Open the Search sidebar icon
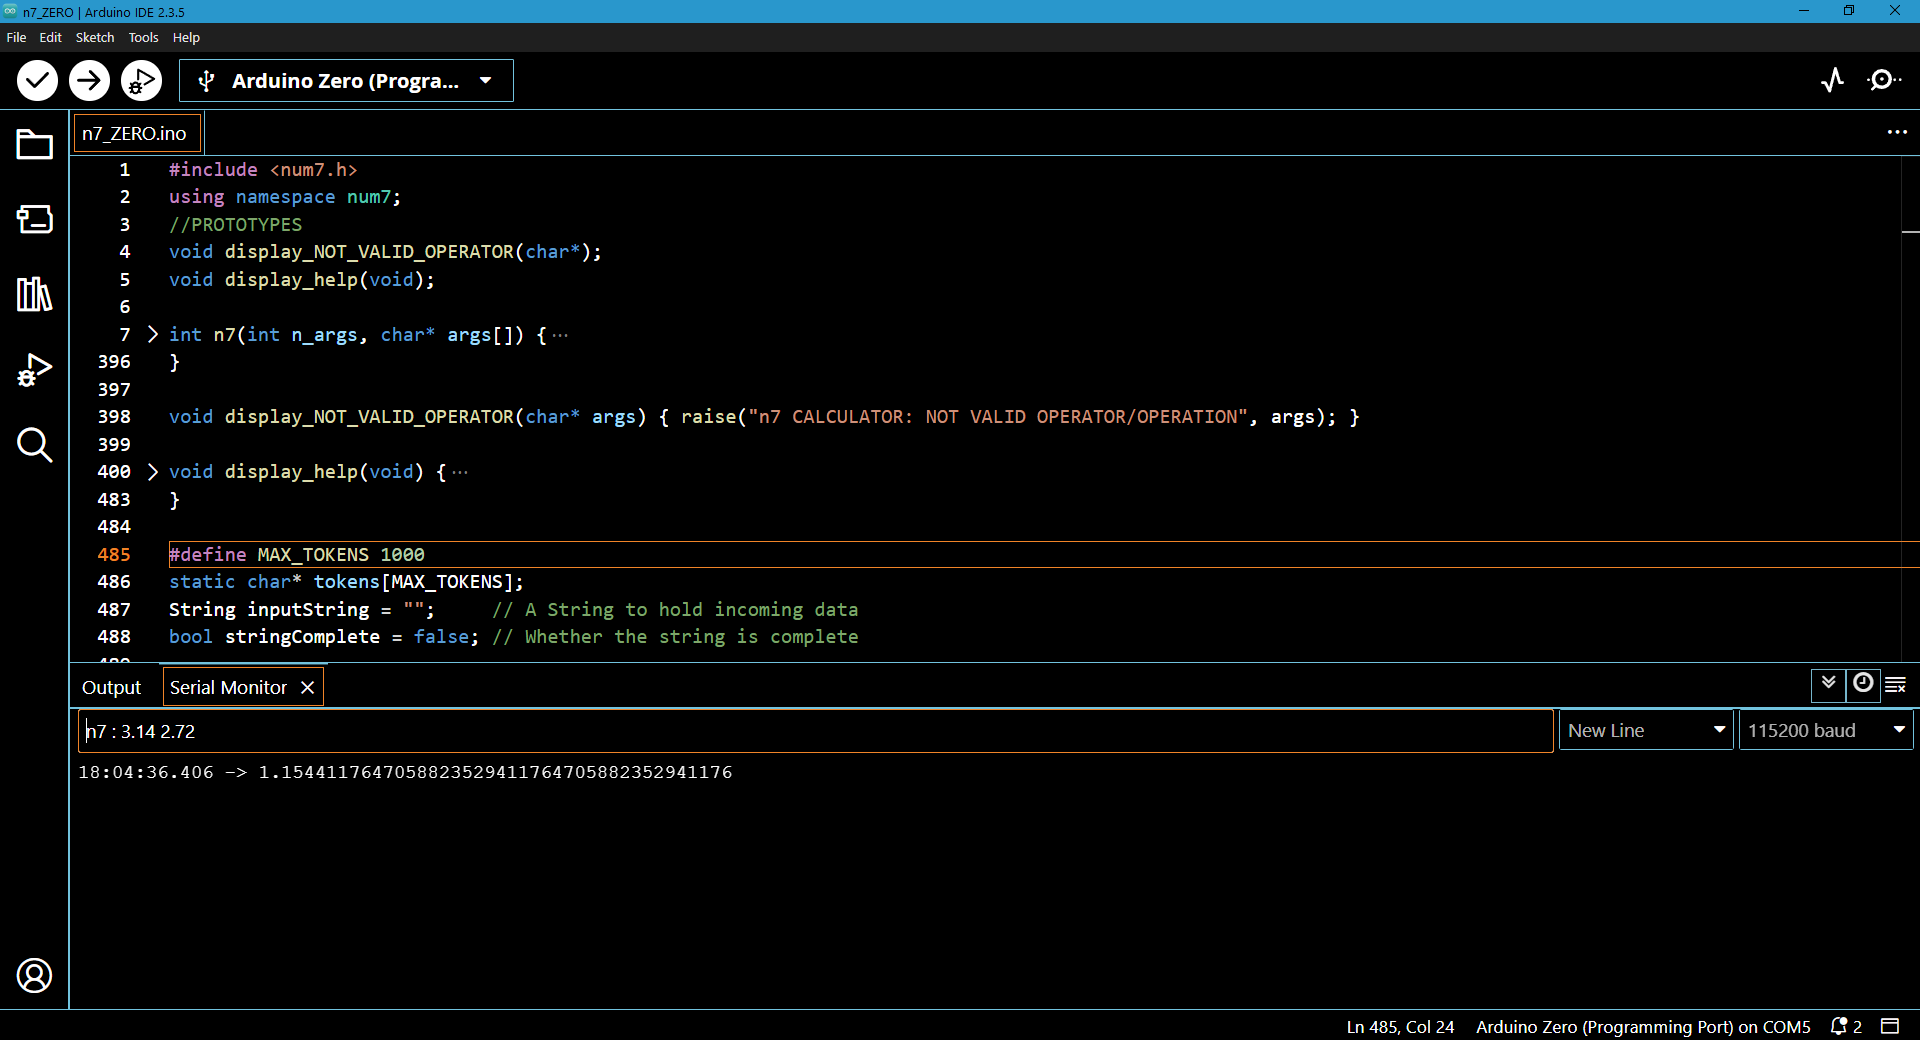Viewport: 1920px width, 1040px height. tap(35, 445)
